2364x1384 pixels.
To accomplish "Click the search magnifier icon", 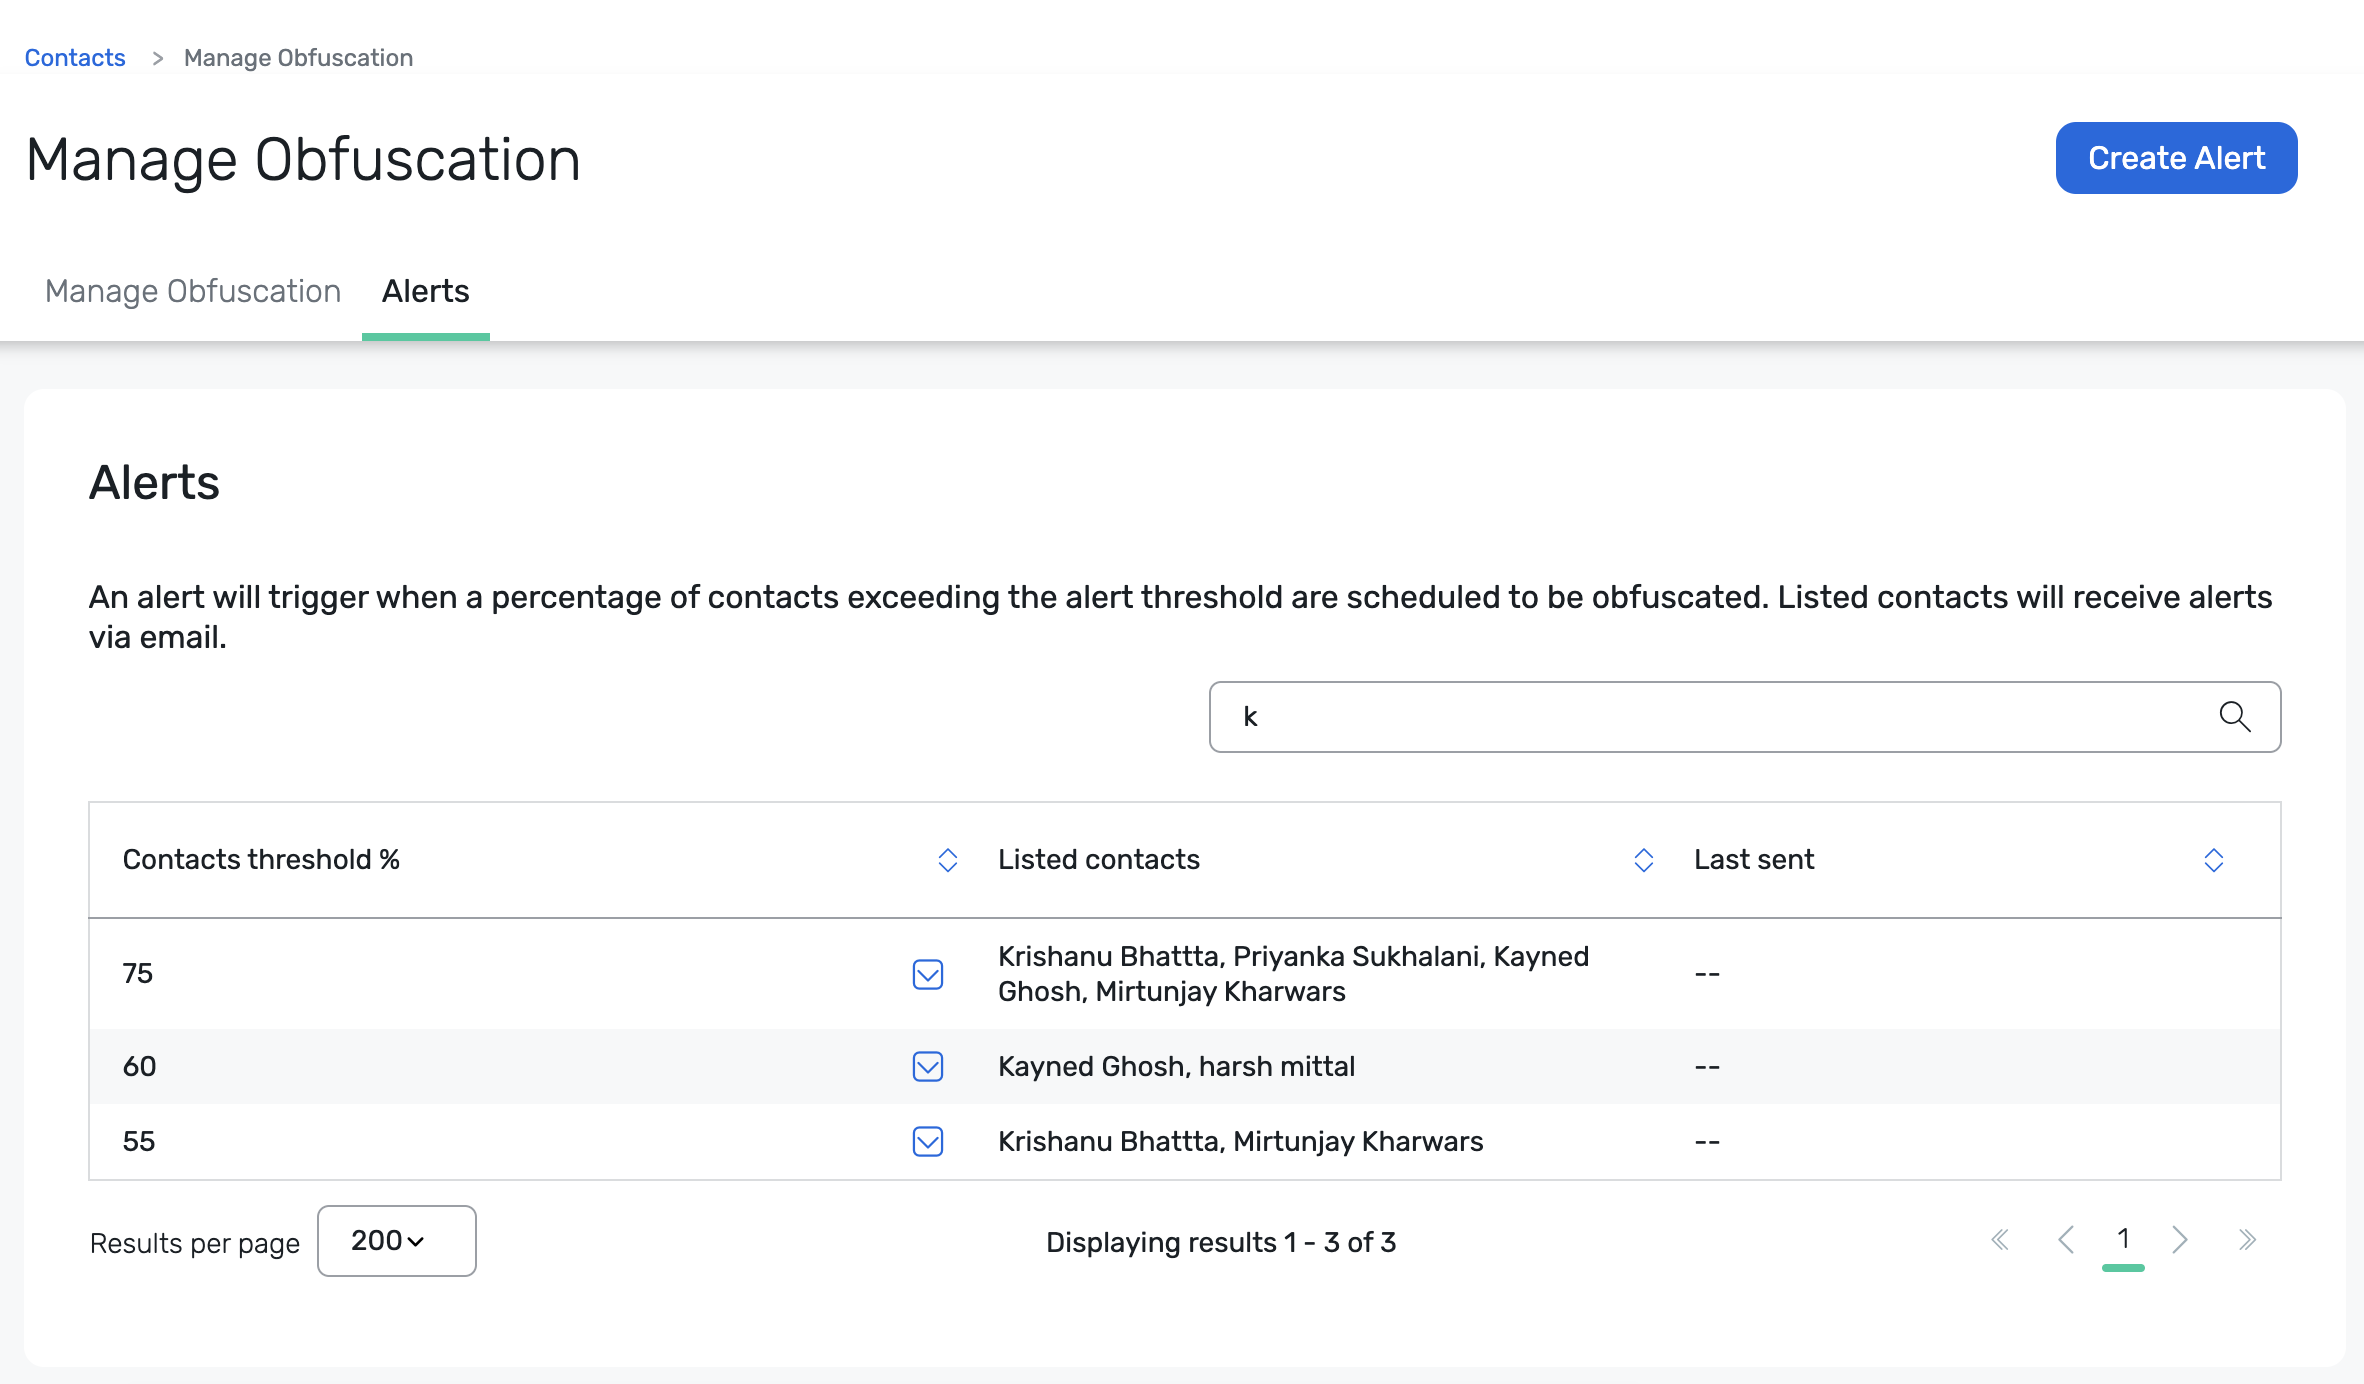I will click(2234, 716).
